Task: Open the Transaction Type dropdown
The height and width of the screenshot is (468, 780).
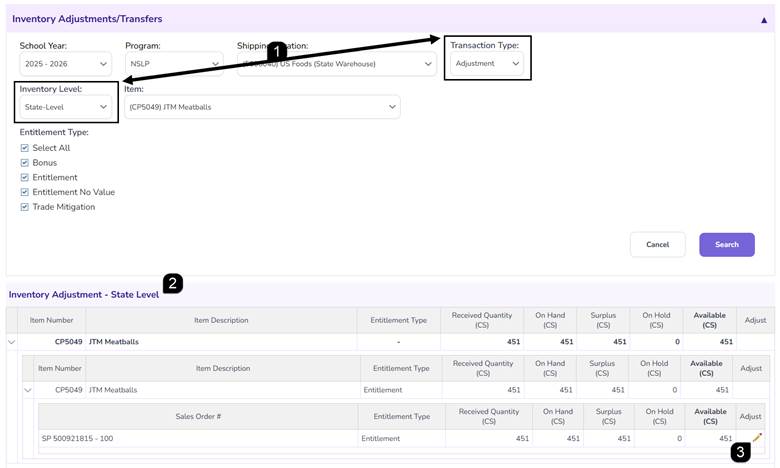Action: (x=487, y=63)
